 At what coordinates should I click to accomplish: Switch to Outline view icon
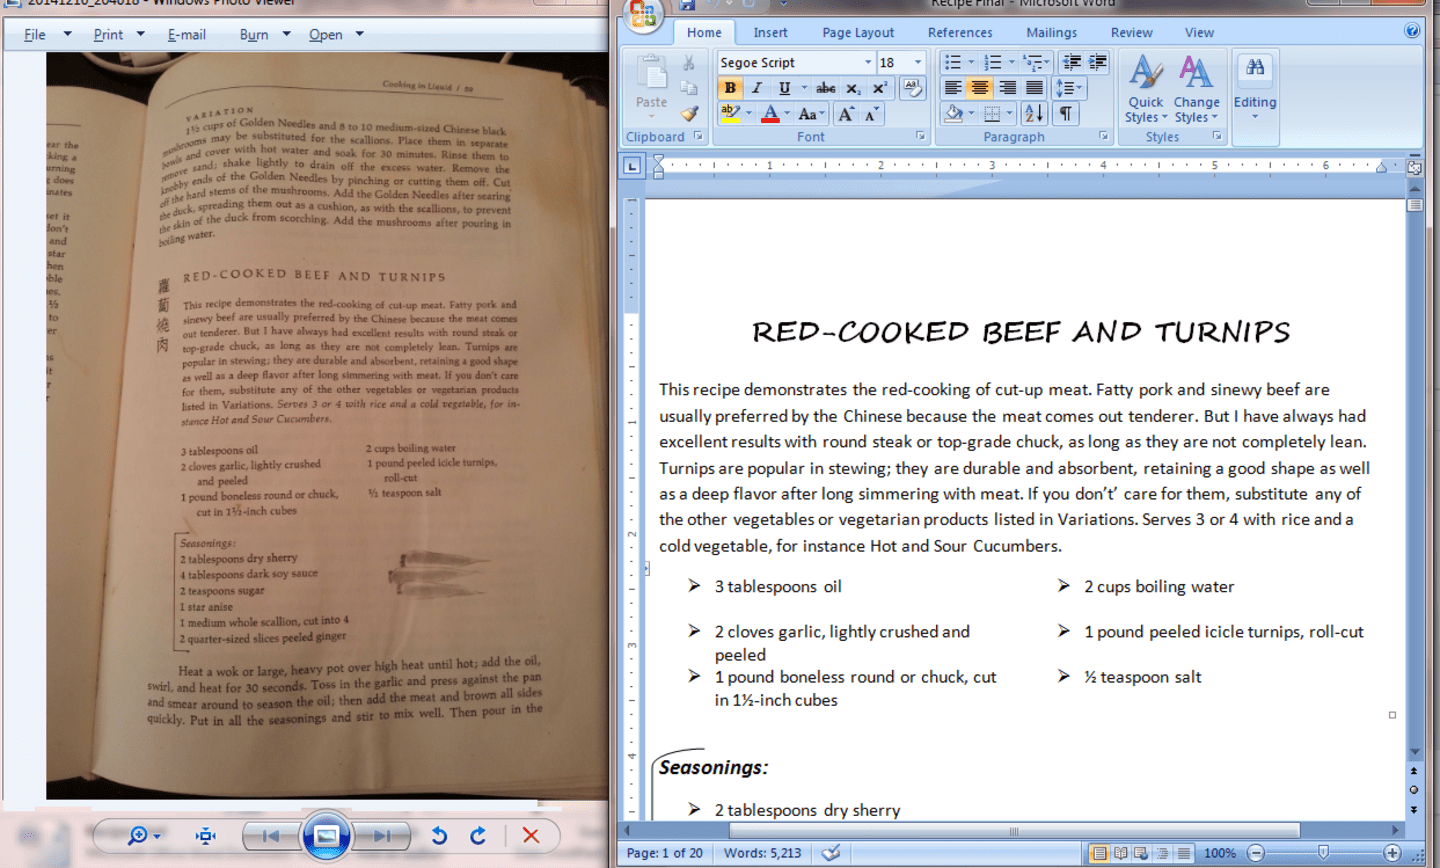(x=1162, y=853)
